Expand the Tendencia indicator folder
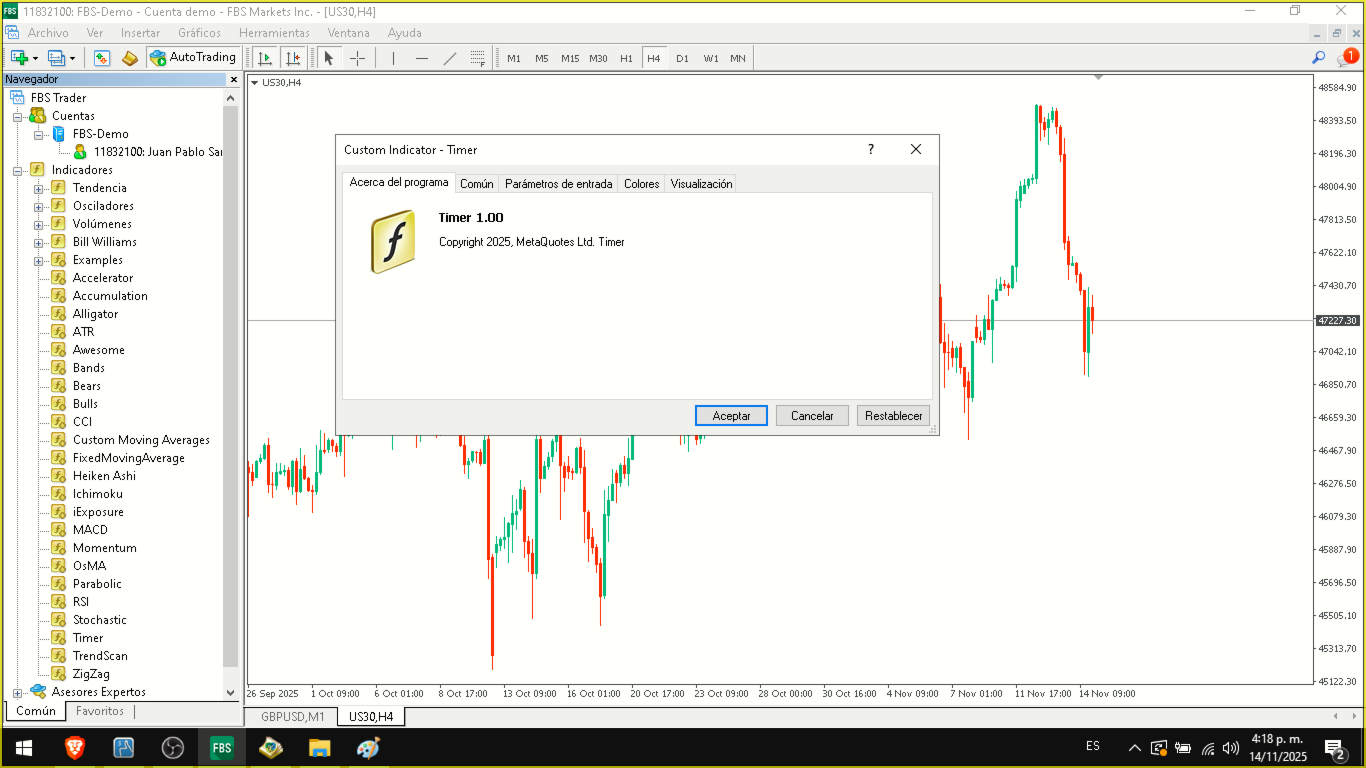The width and height of the screenshot is (1366, 768). [x=38, y=188]
